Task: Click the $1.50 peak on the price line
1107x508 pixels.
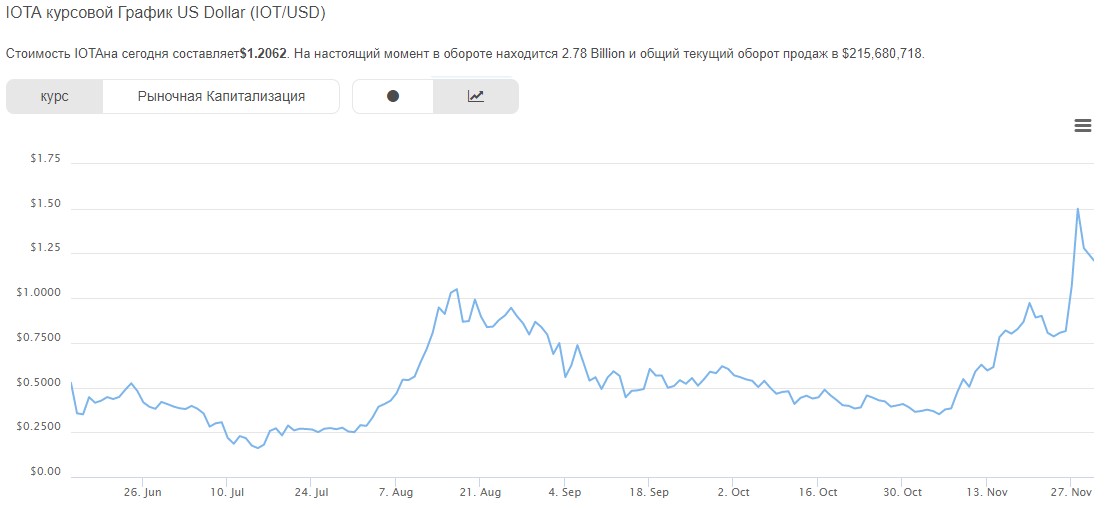Action: (1077, 209)
